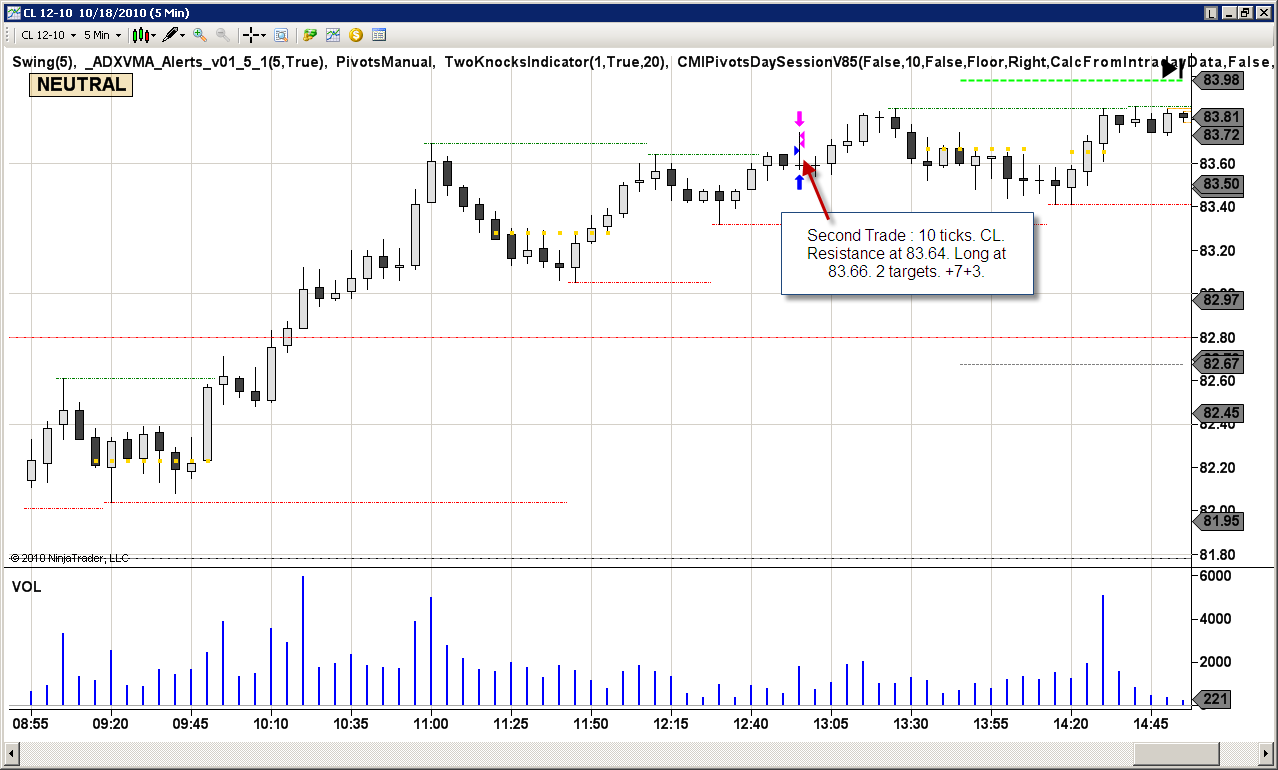
Task: Open chart properties icon
Action: click(379, 35)
